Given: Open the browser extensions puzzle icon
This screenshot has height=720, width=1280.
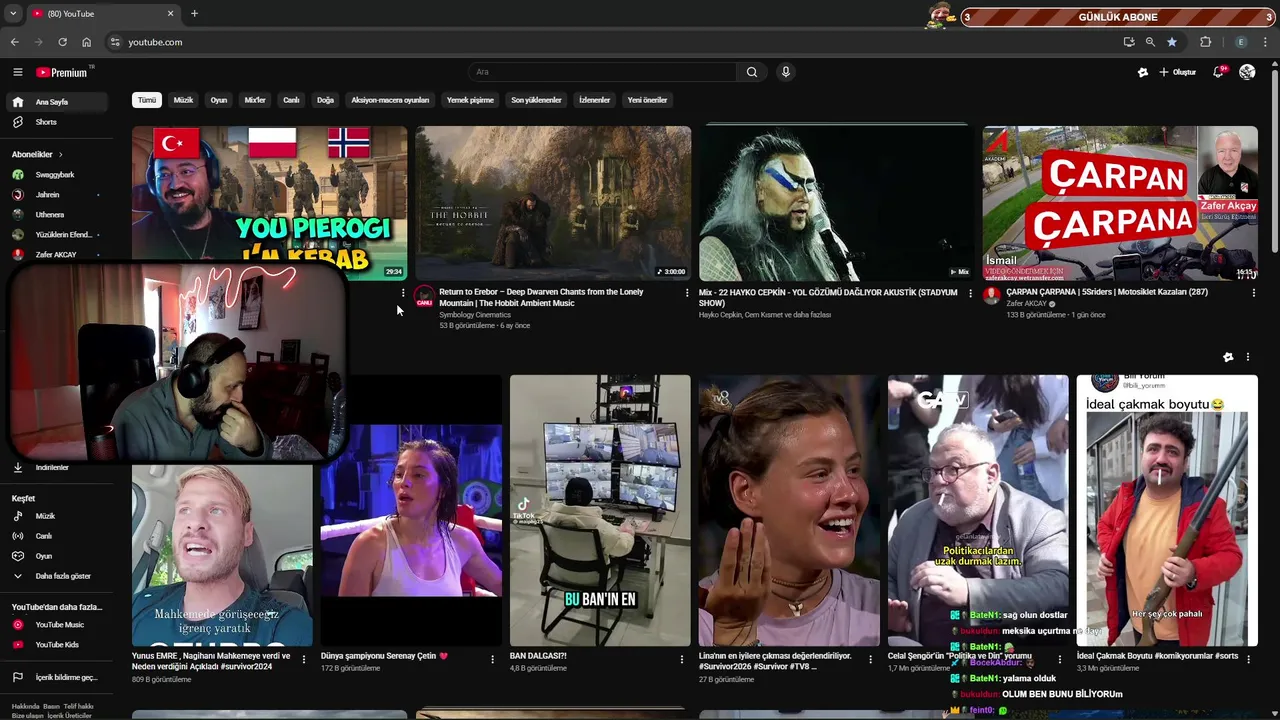Looking at the screenshot, I should click(x=1205, y=42).
